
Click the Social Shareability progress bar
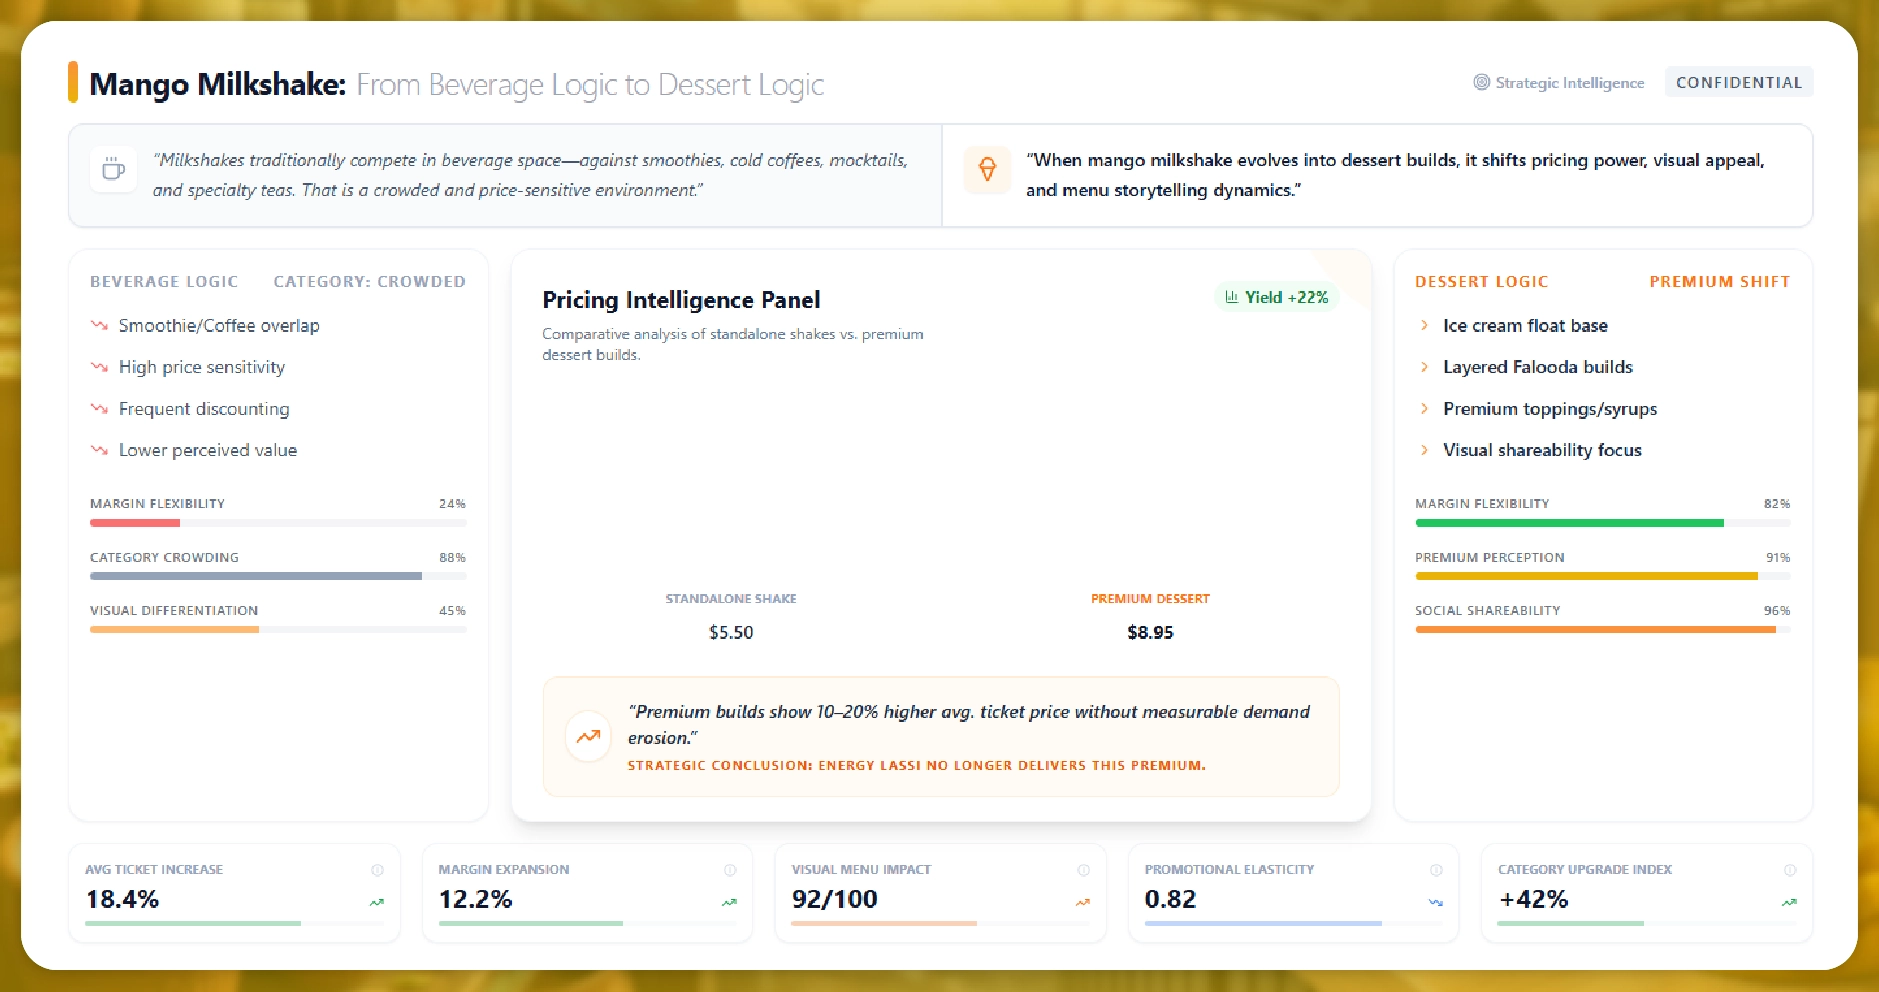1602,629
